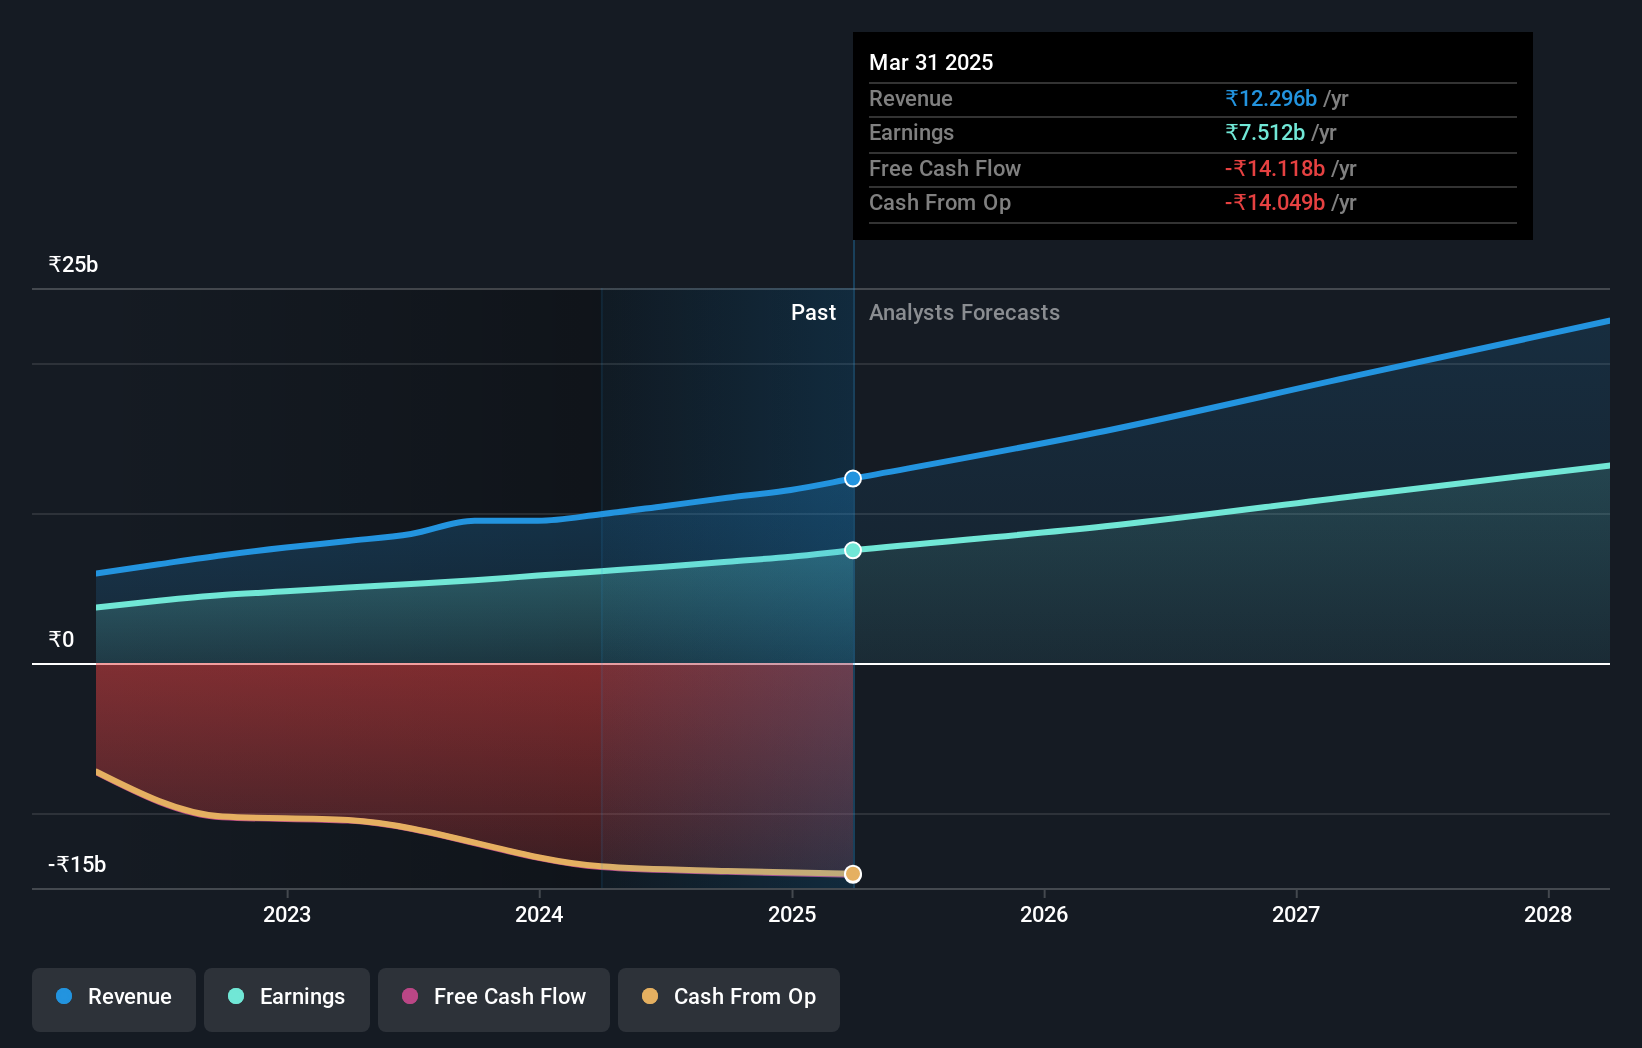Click the Mar 31 2025 tooltip date
Viewport: 1642px width, 1048px height.
coord(931,63)
